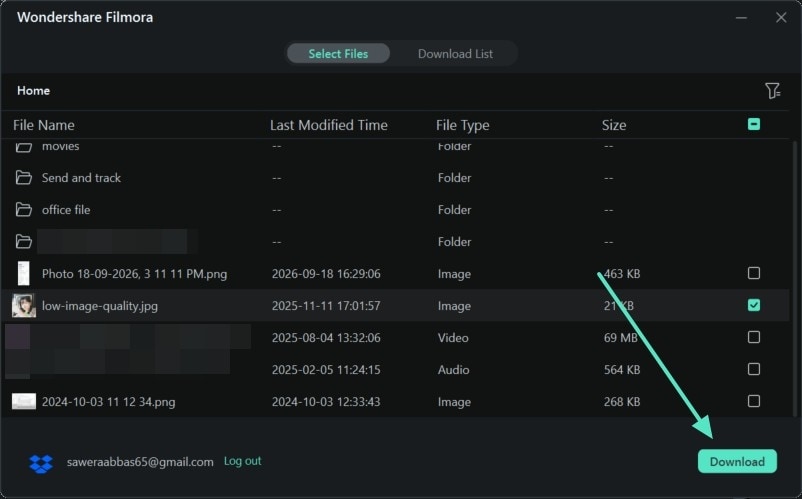
Task: Open the filter icon next to Home
Action: (772, 91)
